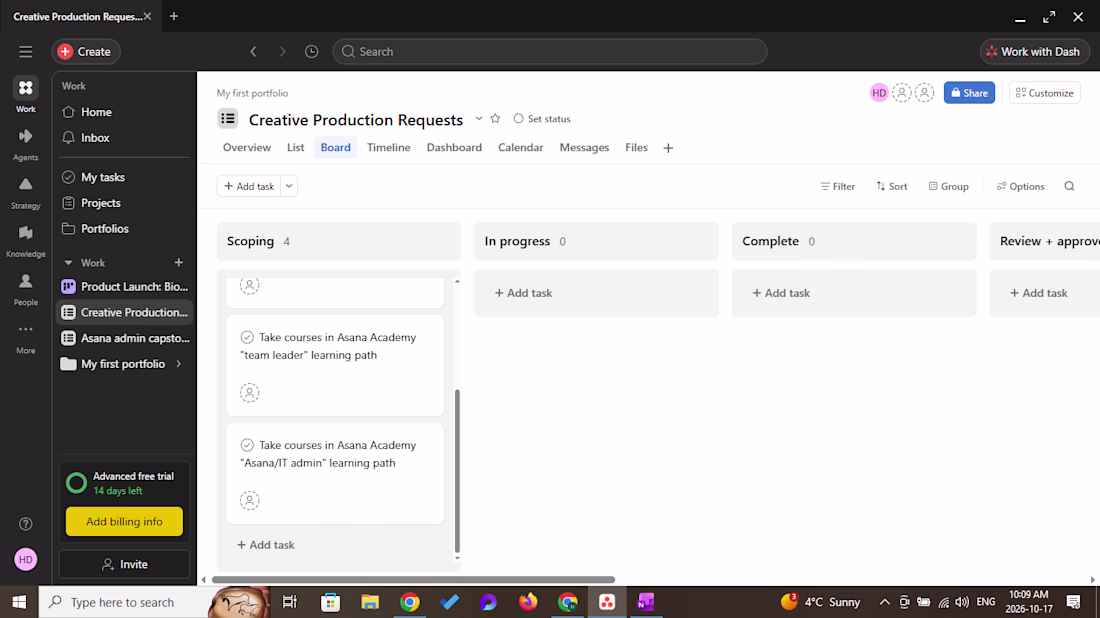Click the project list icon beside the title
The width and height of the screenshot is (1100, 618).
point(228,119)
